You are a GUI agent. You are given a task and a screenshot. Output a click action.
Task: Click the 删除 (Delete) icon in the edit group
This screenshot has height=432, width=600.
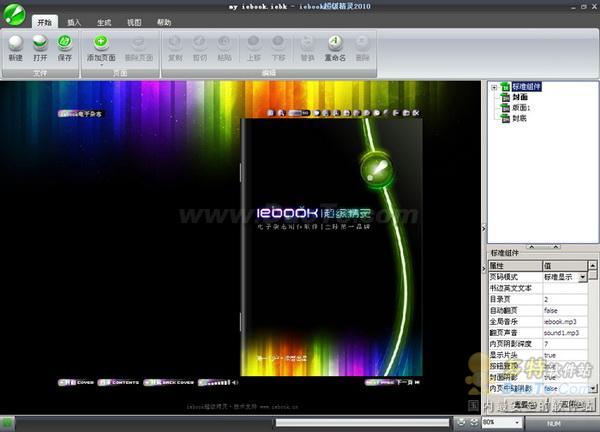coord(362,43)
